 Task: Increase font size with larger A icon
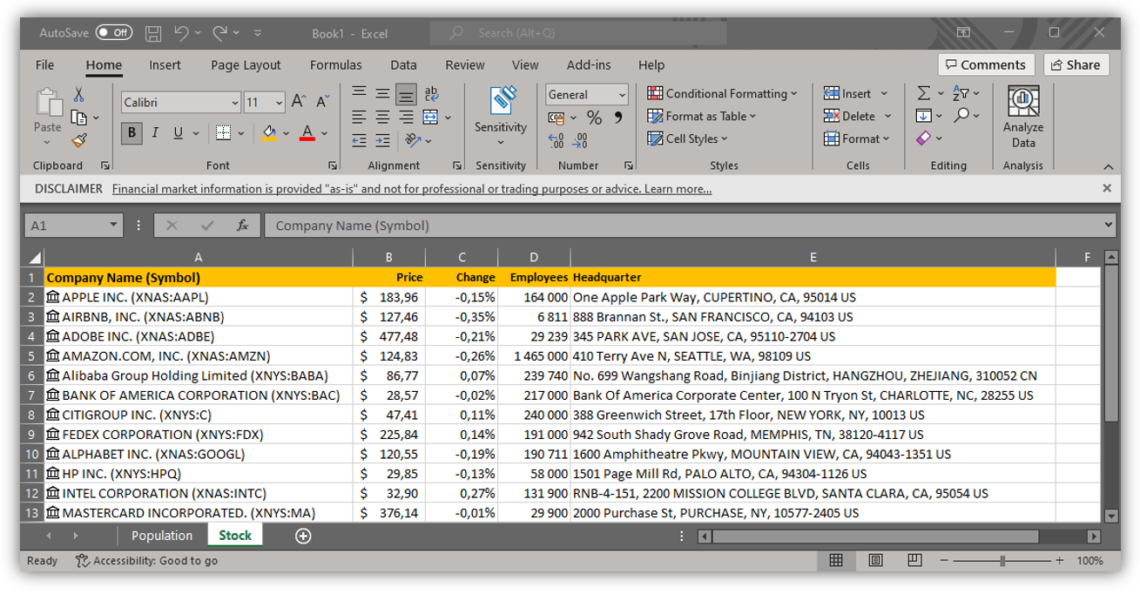tap(298, 102)
